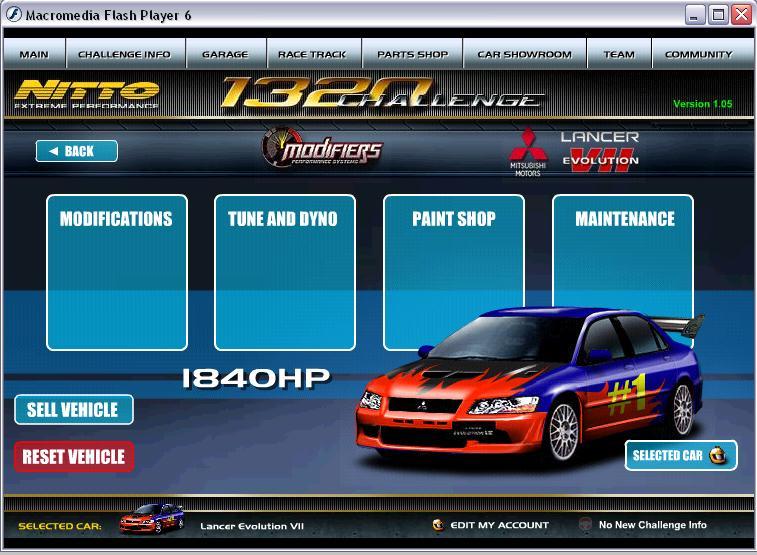Go to CHALLENGE INFO tab

125,54
